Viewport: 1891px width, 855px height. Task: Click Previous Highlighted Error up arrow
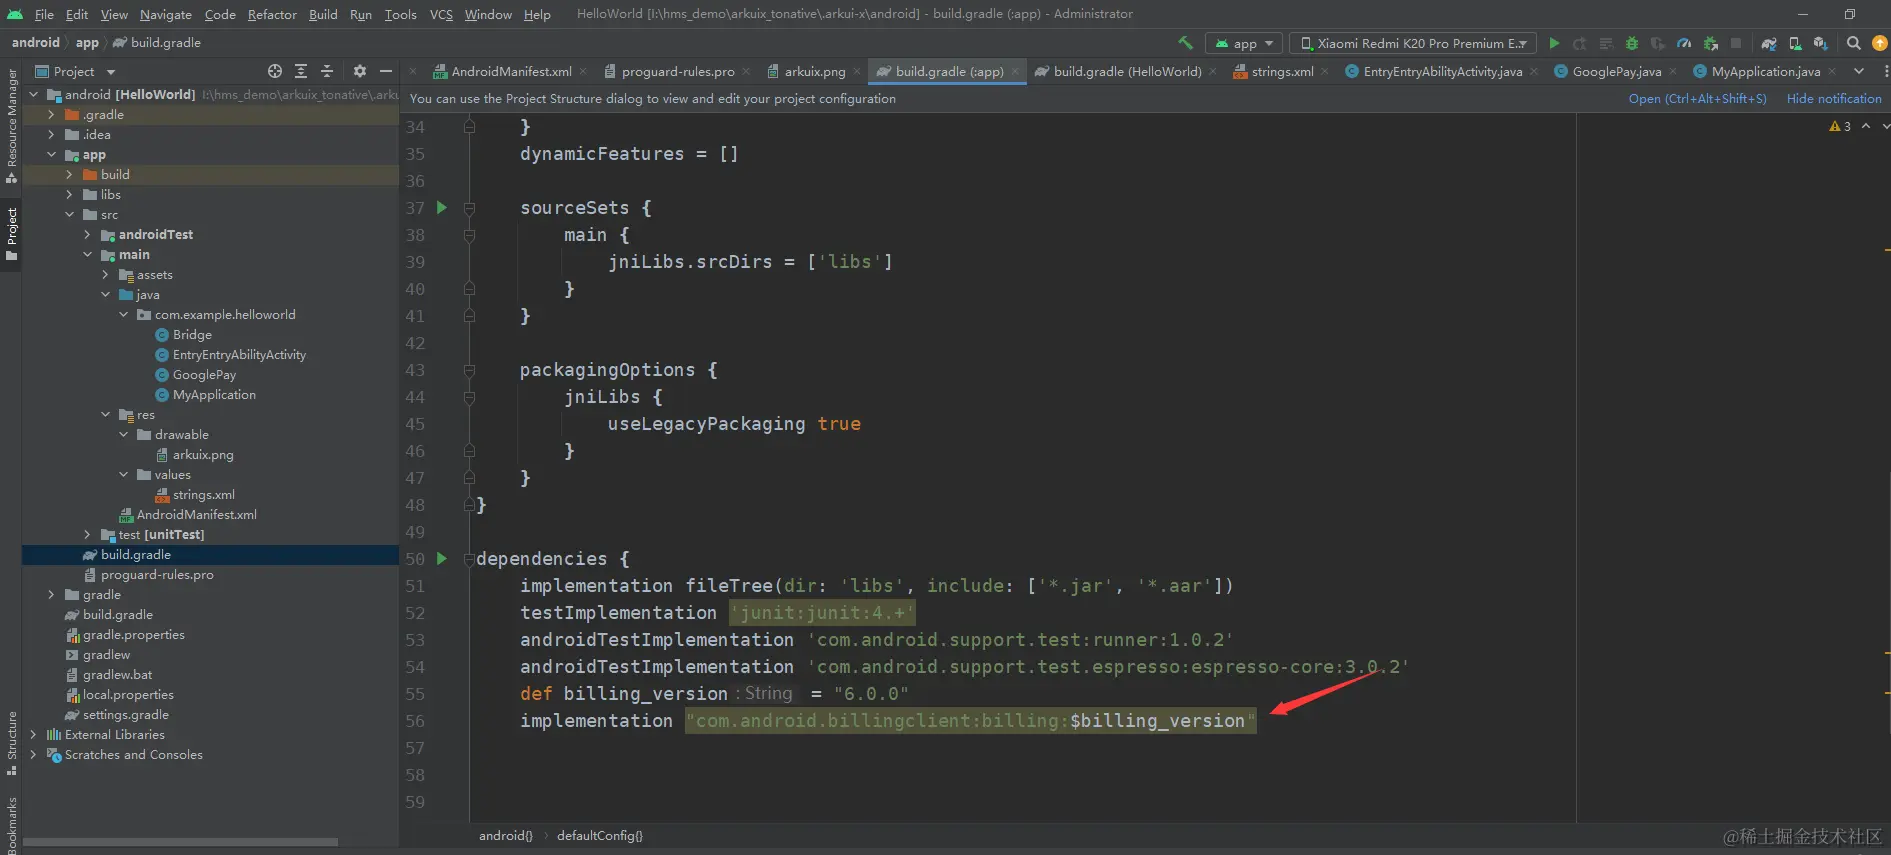coord(1866,126)
